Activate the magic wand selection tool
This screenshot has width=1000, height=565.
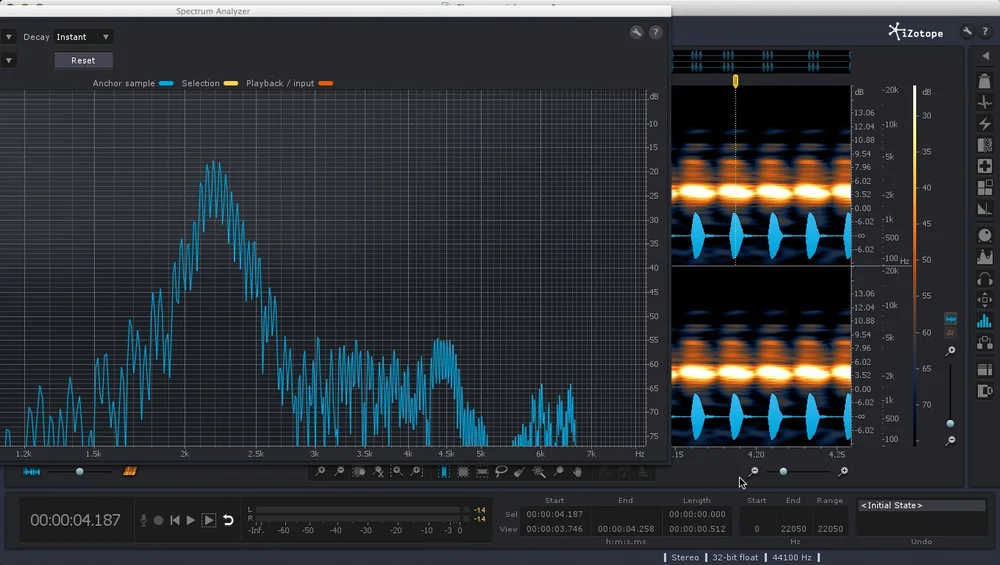pyautogui.click(x=539, y=472)
